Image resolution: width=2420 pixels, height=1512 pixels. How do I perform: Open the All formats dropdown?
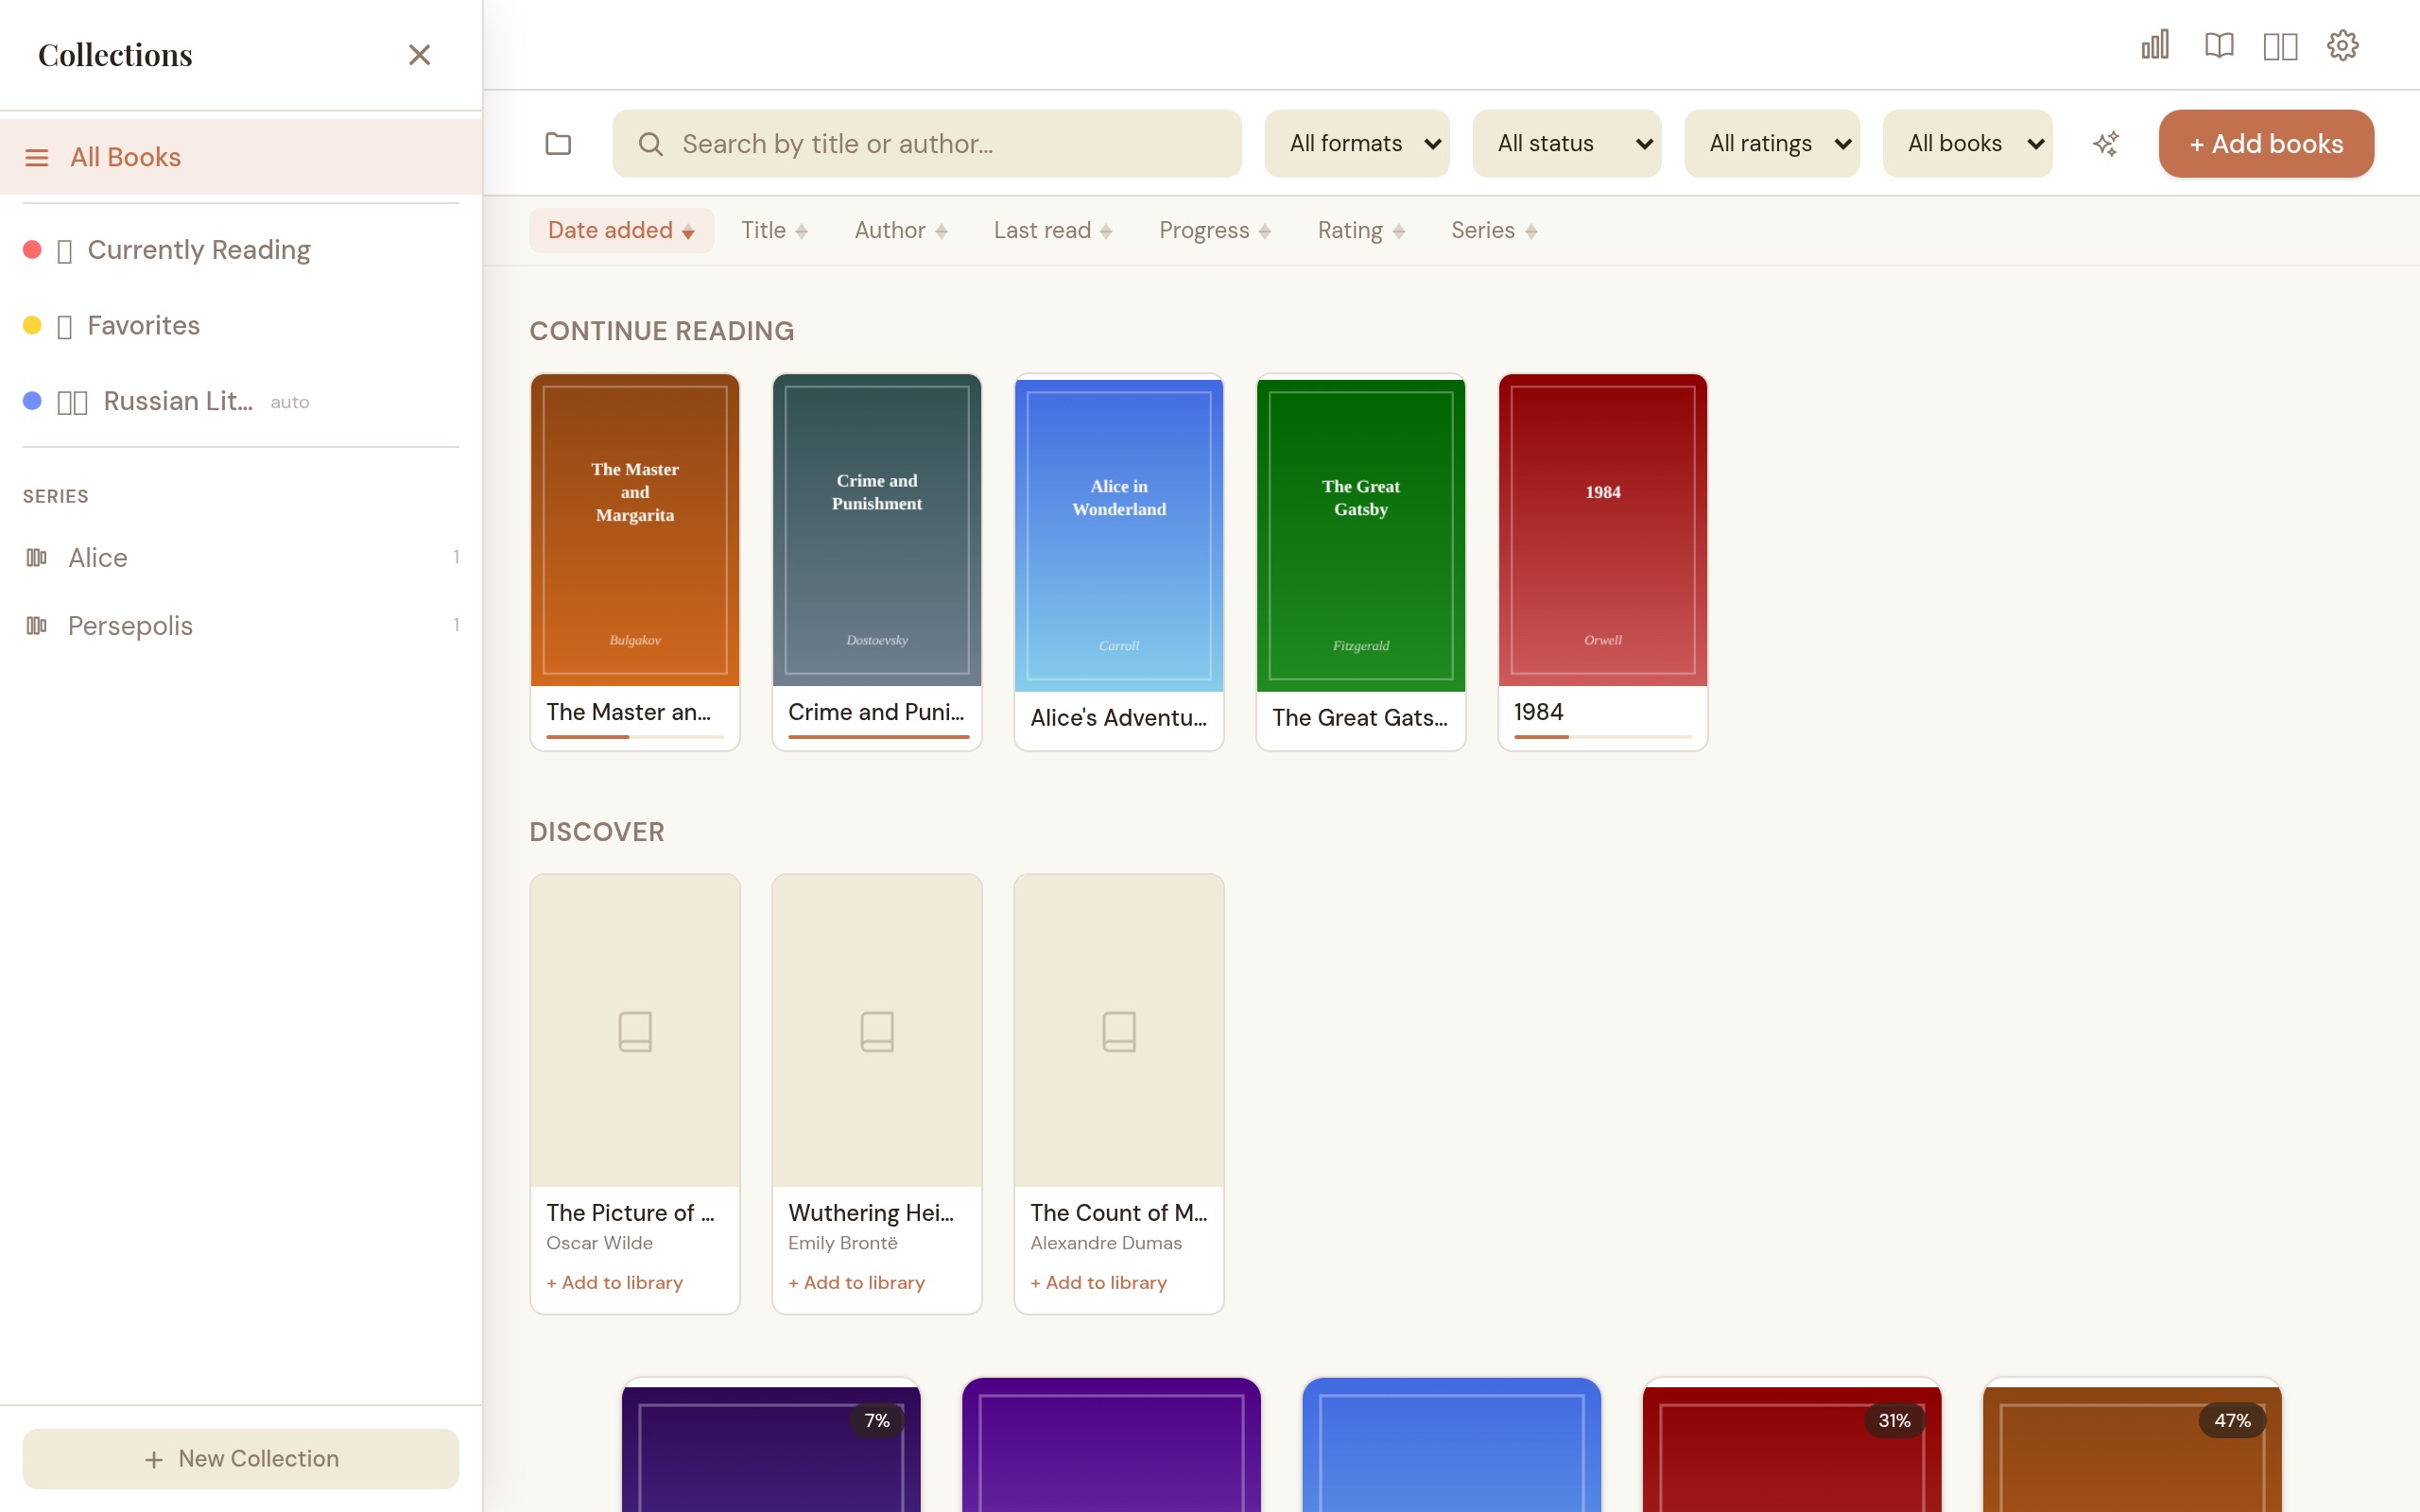tap(1356, 143)
